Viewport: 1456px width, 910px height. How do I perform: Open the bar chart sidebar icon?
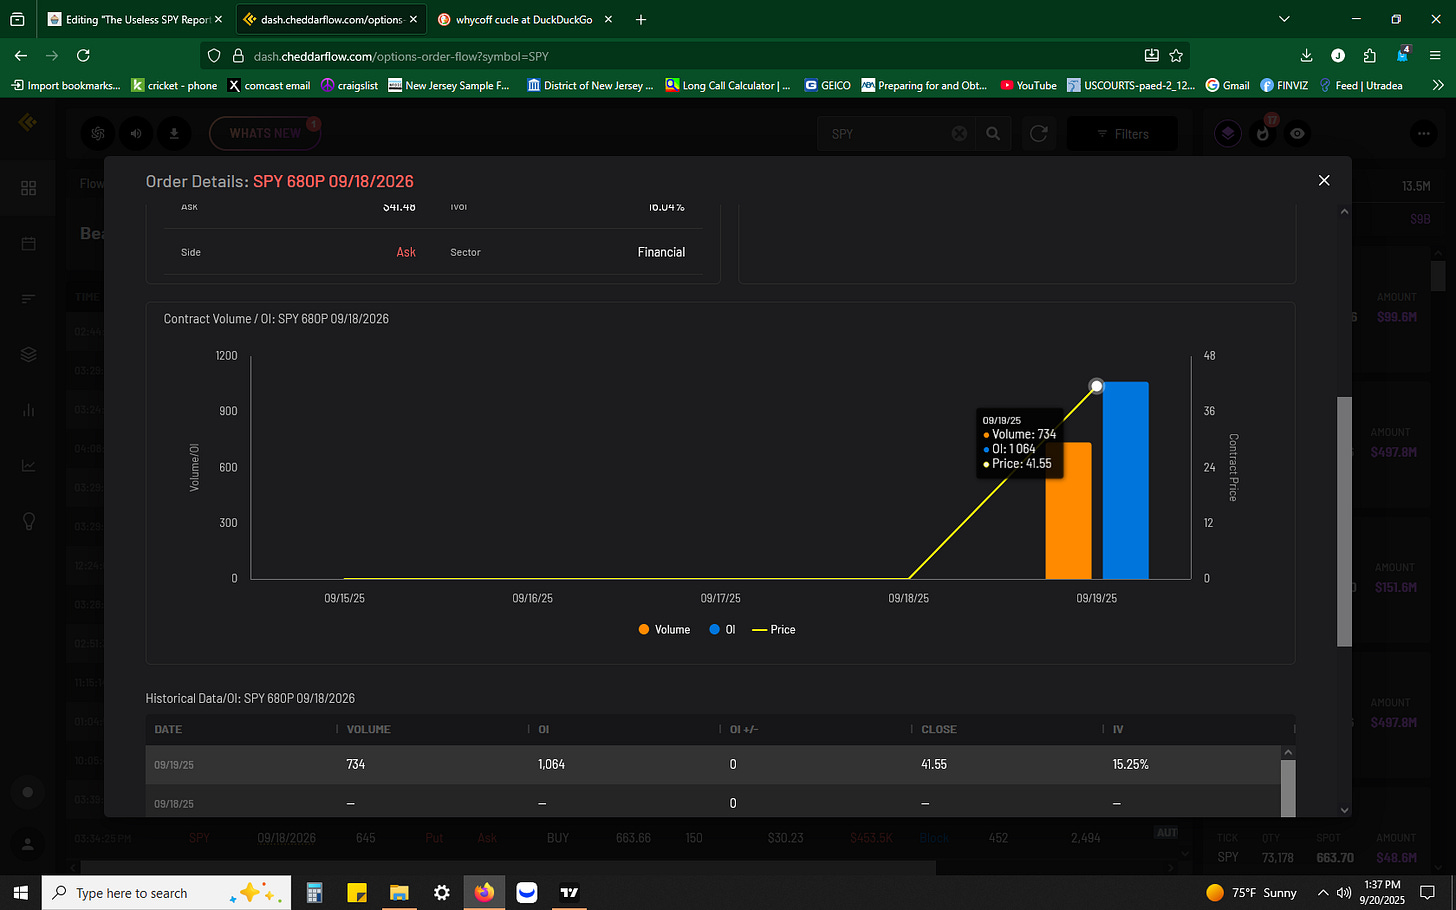pyautogui.click(x=28, y=410)
